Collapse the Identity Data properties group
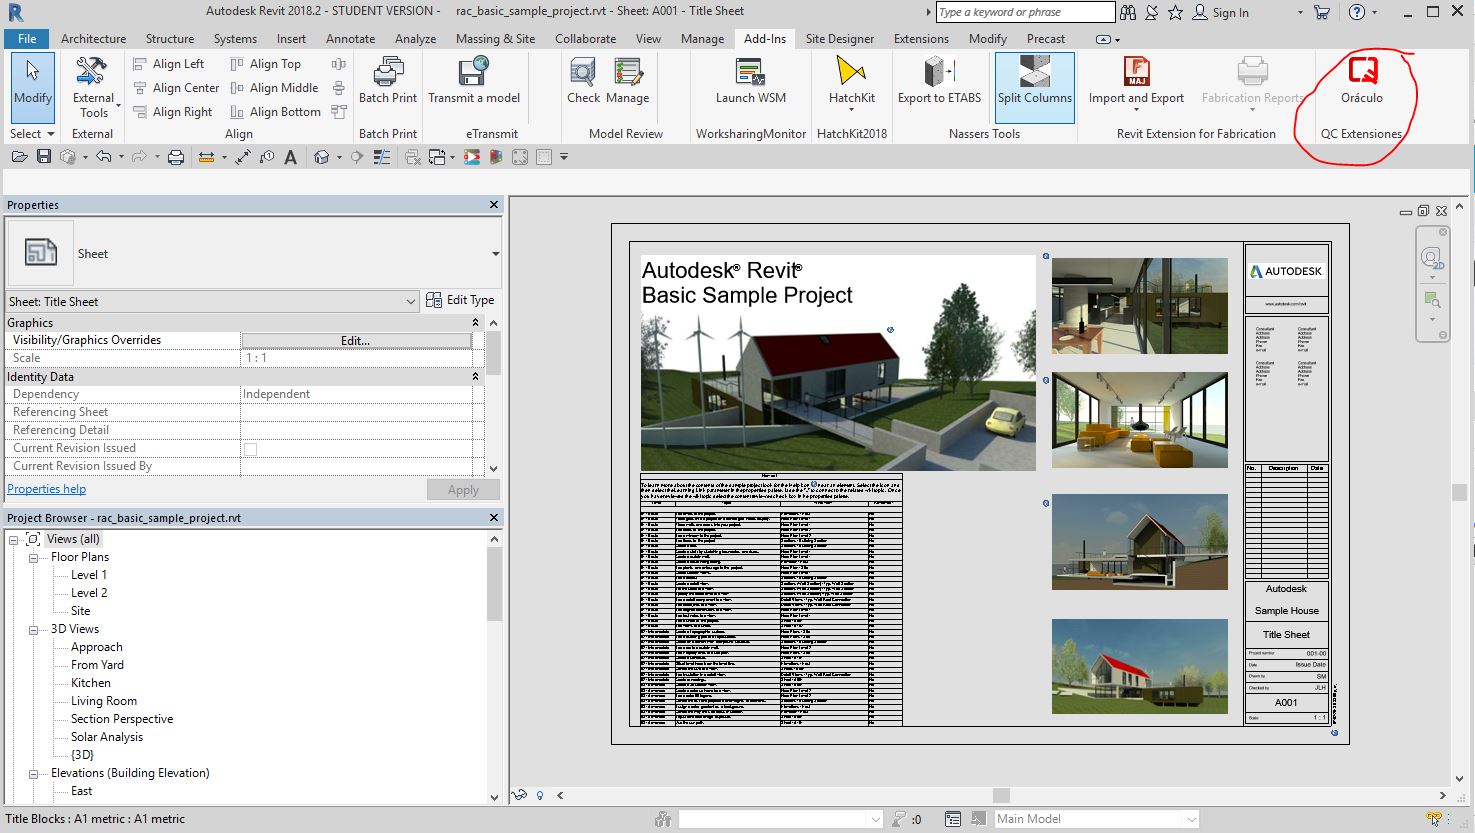 [475, 377]
